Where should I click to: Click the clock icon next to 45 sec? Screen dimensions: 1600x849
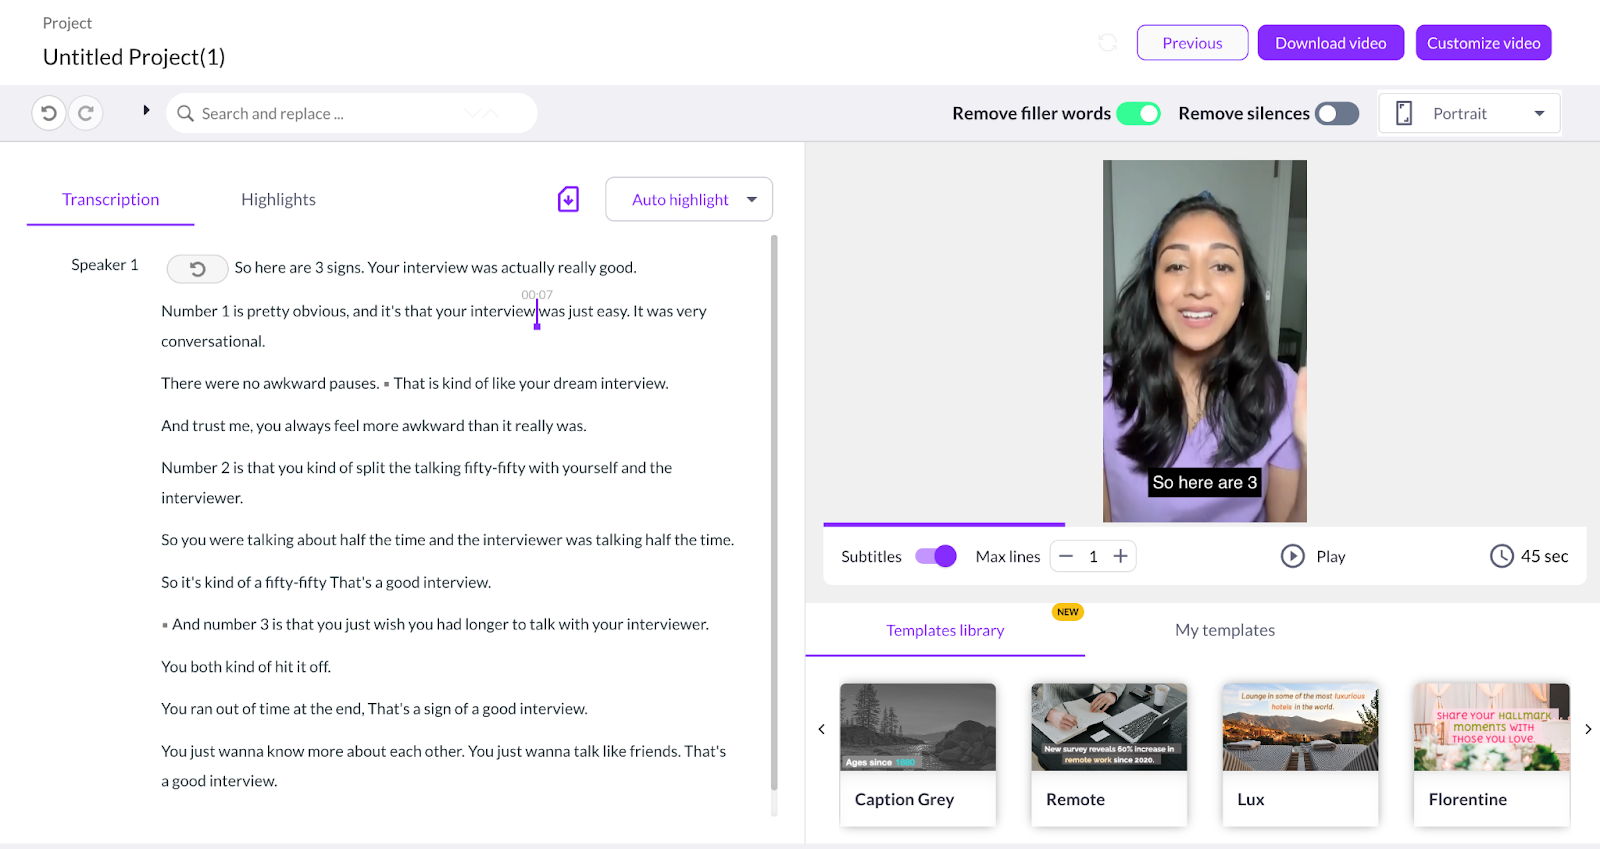1501,556
